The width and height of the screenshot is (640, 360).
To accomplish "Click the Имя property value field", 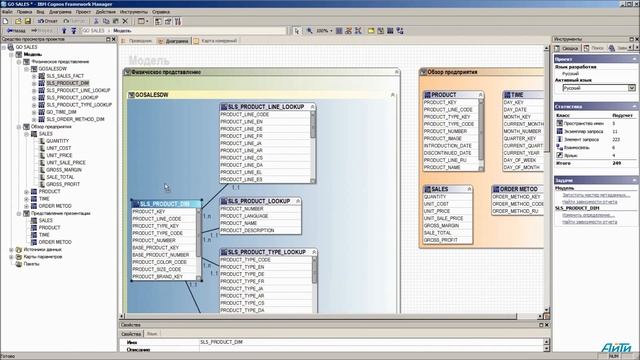I will [371, 342].
